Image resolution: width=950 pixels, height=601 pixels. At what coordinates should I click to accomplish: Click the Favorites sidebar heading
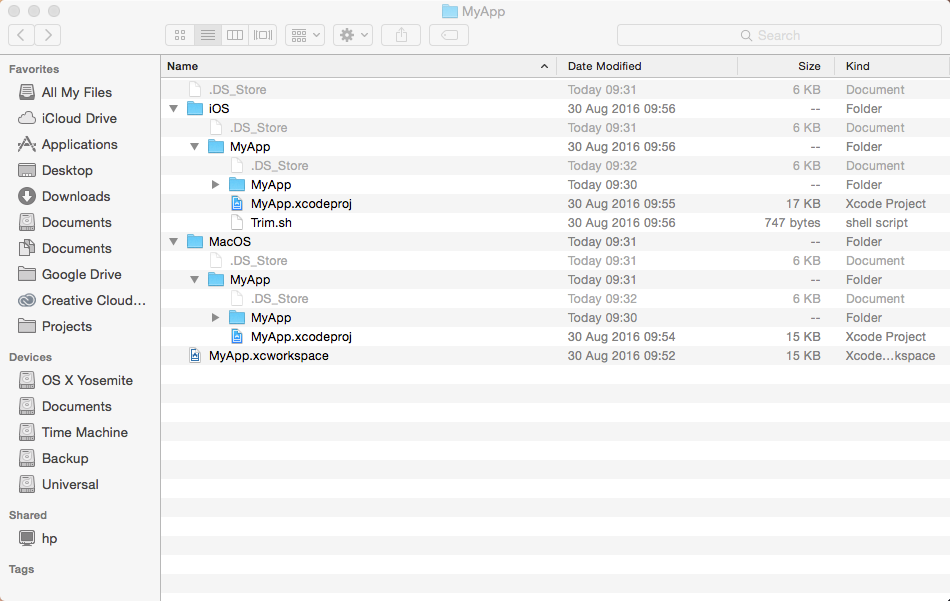pyautogui.click(x=34, y=69)
